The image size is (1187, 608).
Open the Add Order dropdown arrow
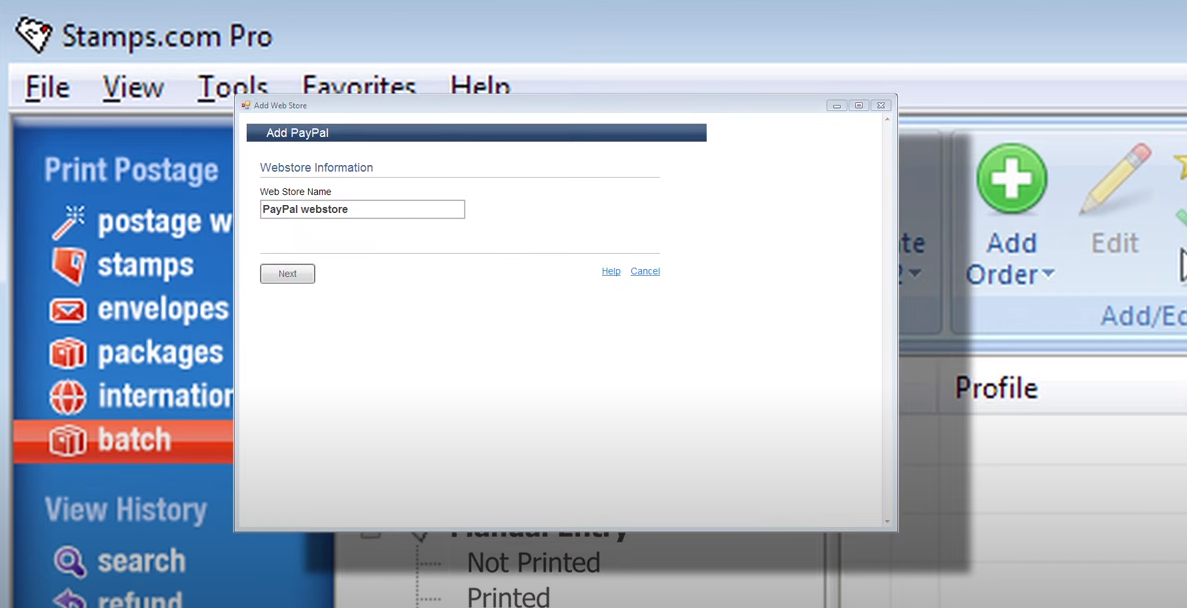pyautogui.click(x=1048, y=274)
